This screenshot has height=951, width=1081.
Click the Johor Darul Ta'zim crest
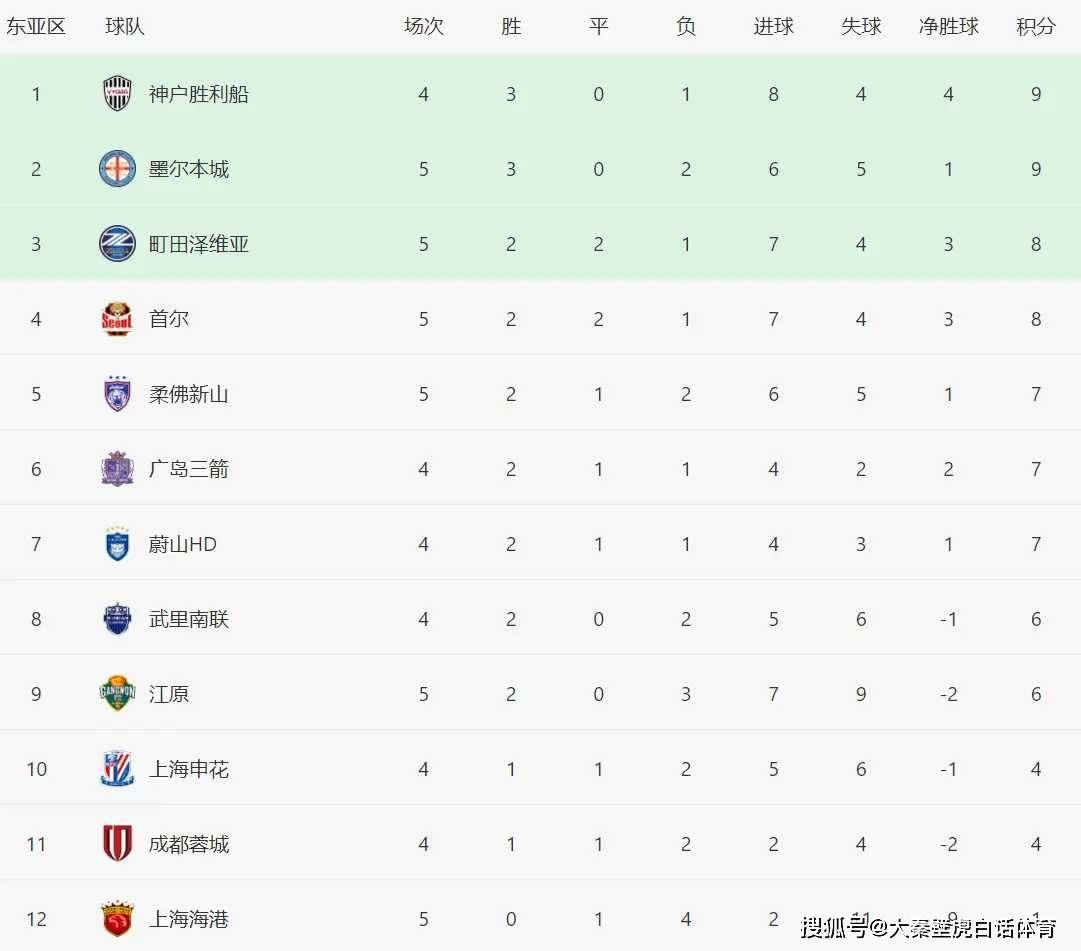pos(117,394)
